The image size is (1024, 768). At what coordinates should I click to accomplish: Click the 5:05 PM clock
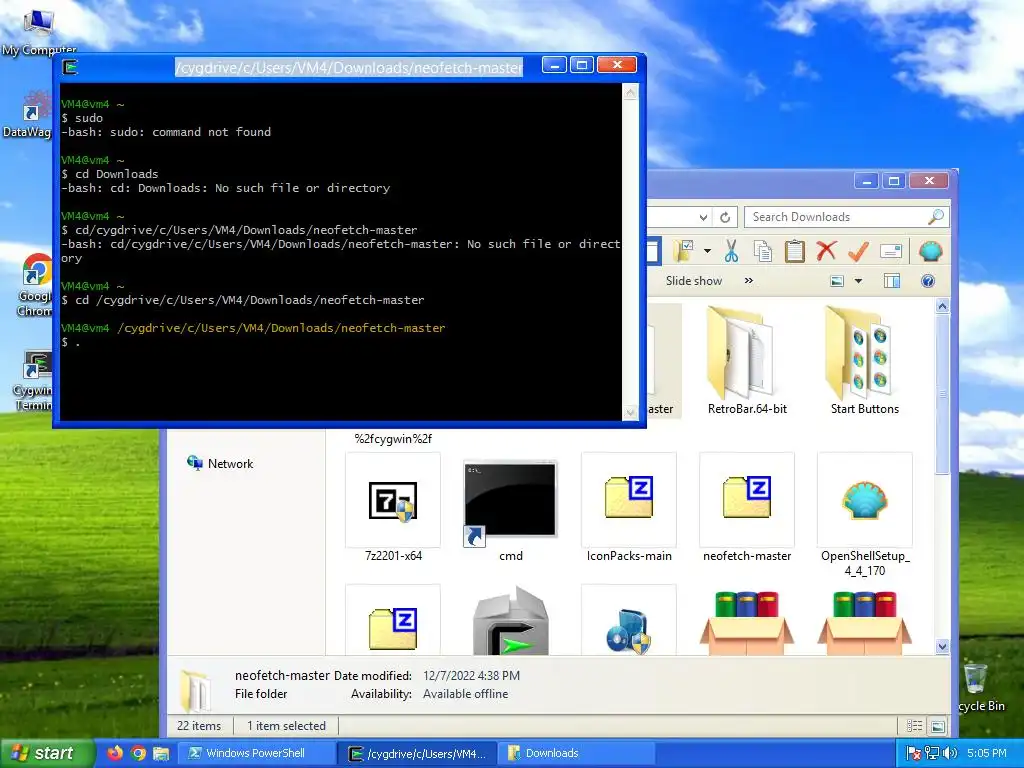(987, 753)
